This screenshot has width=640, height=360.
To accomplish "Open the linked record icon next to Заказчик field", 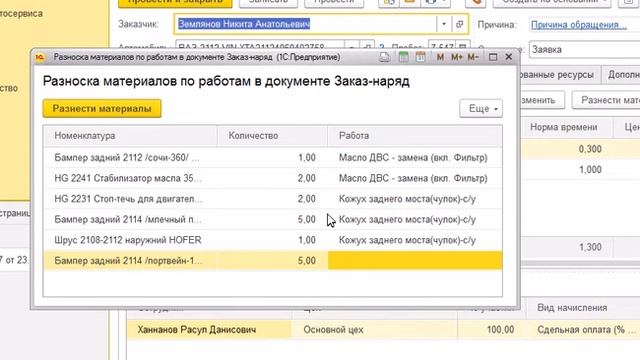I will [x=459, y=24].
